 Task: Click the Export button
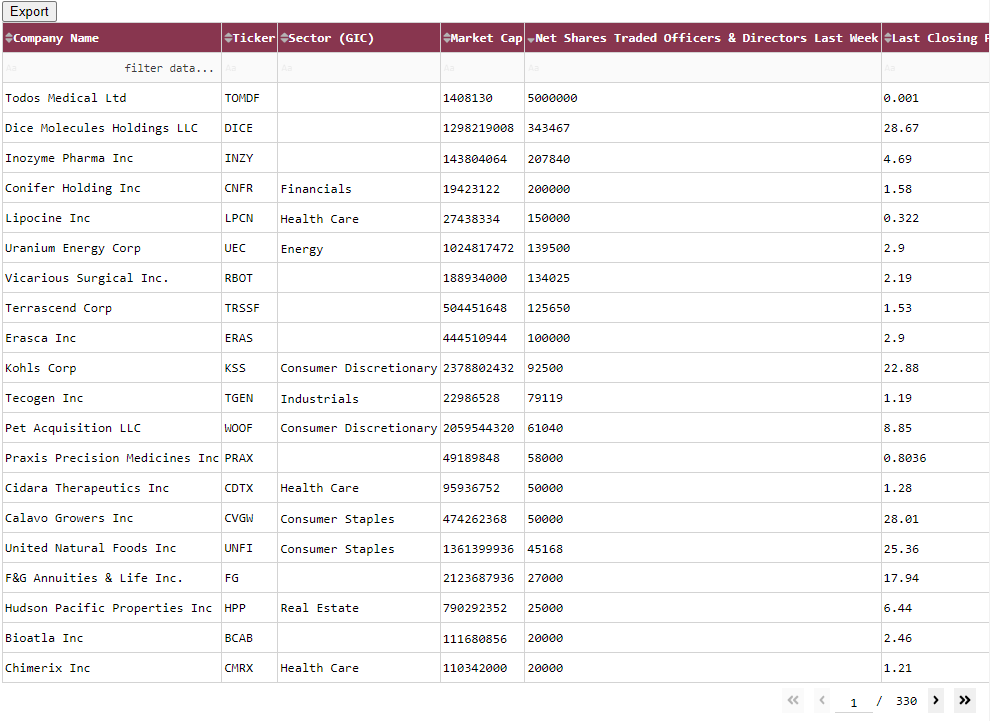[28, 11]
